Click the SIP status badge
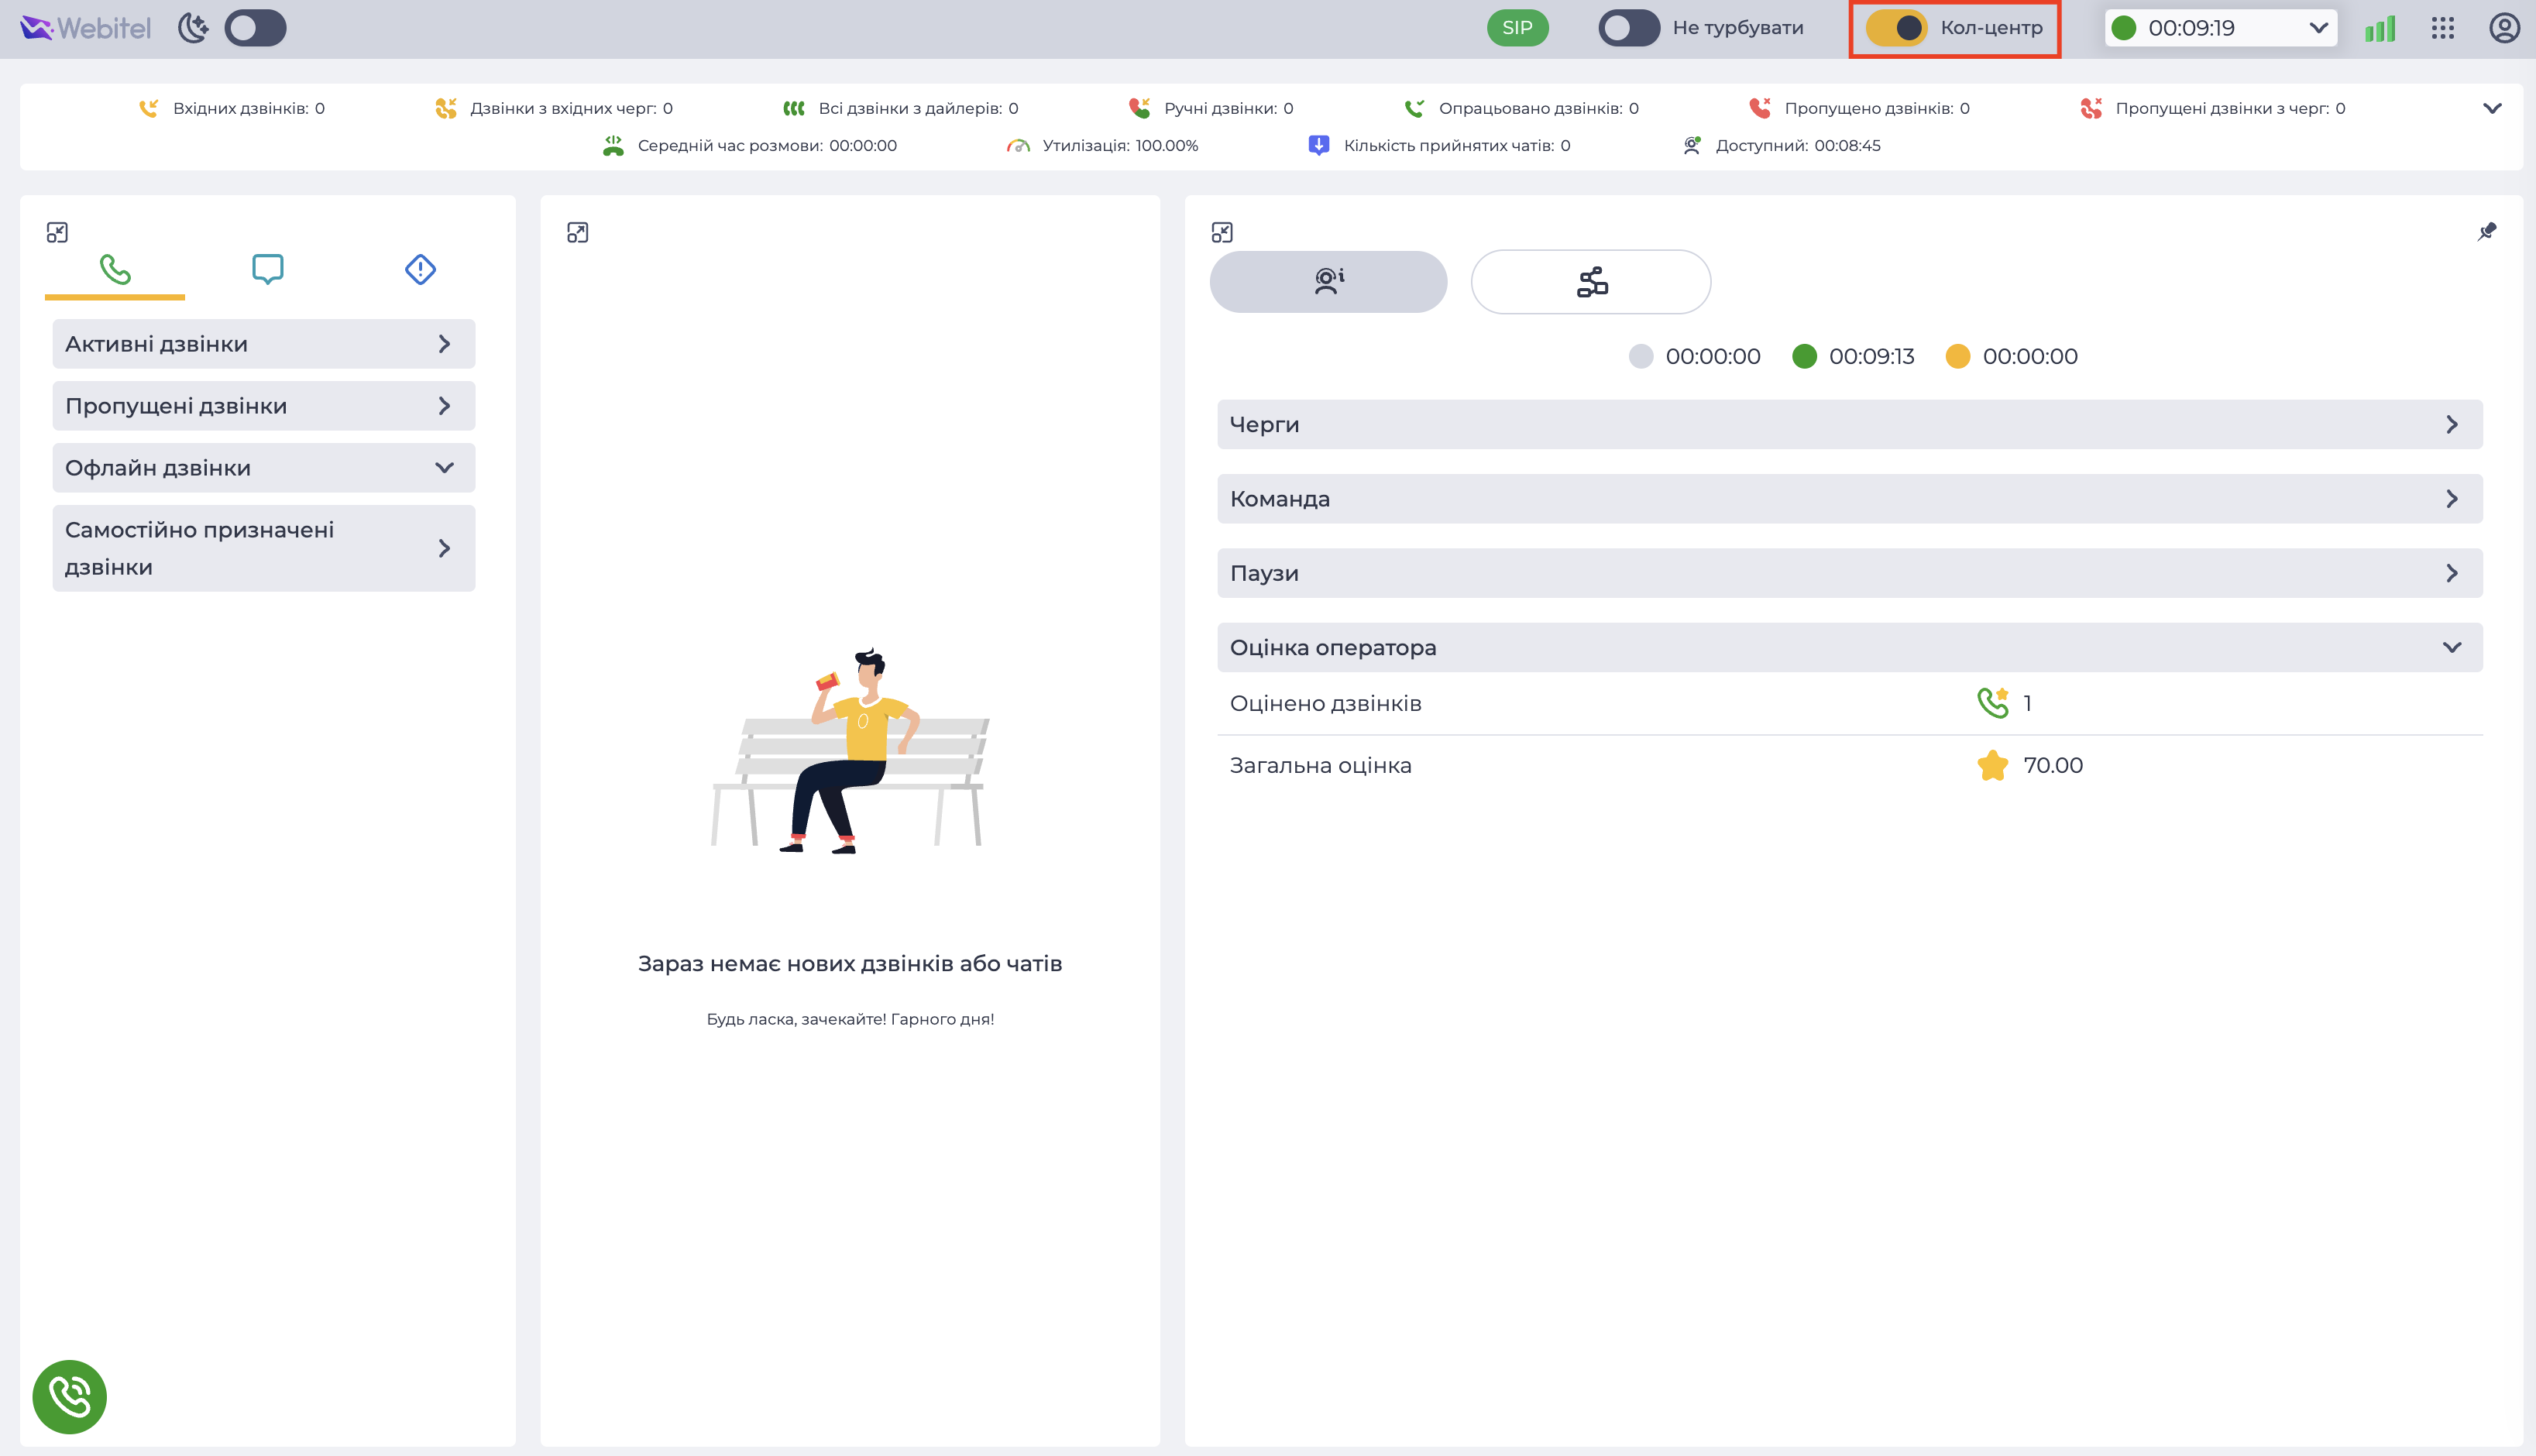Screen dimensions: 2536x1456 coord(1517,28)
